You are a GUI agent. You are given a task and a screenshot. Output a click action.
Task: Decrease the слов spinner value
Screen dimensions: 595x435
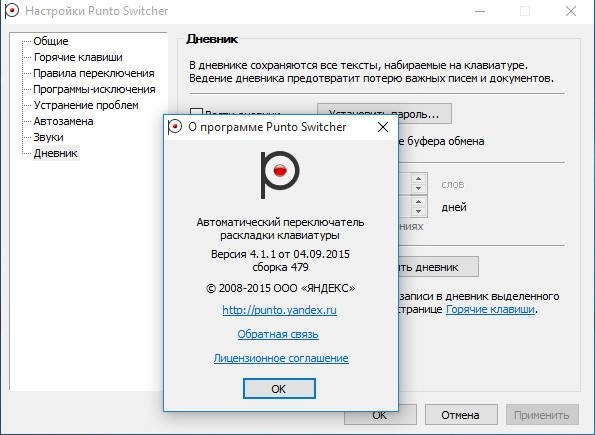pyautogui.click(x=418, y=188)
